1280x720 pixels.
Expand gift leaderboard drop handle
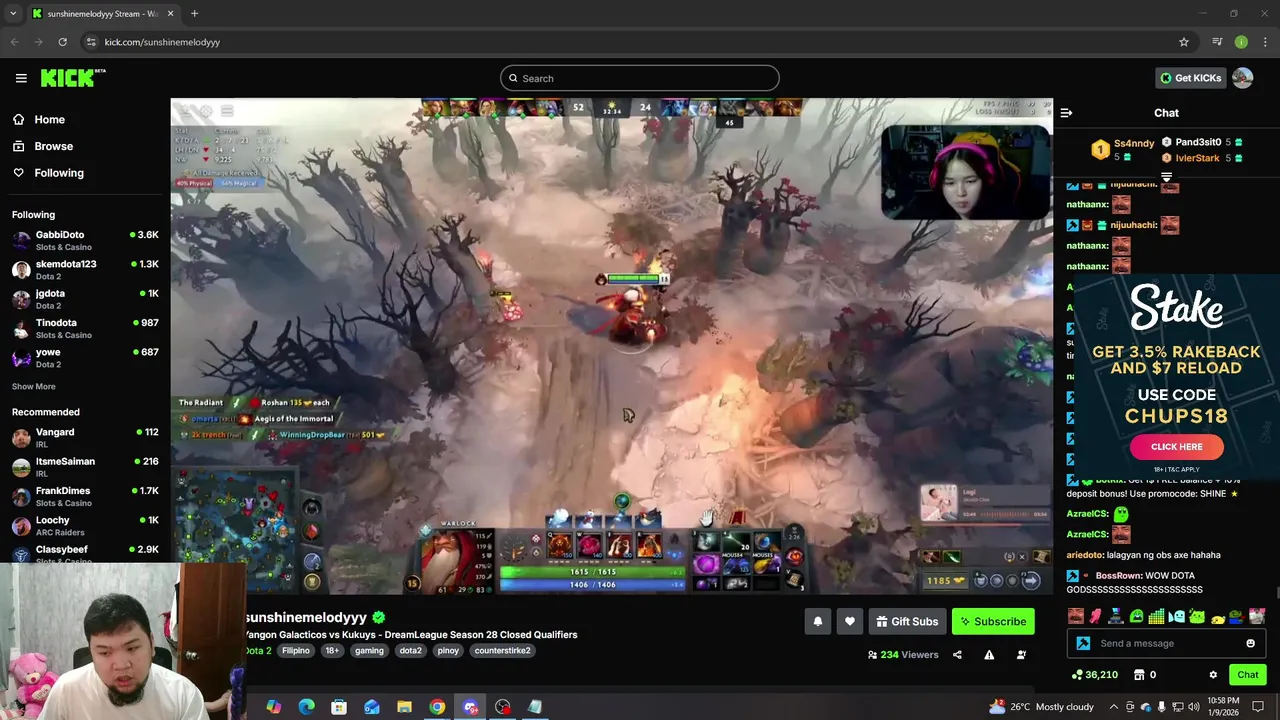pyautogui.click(x=1166, y=177)
